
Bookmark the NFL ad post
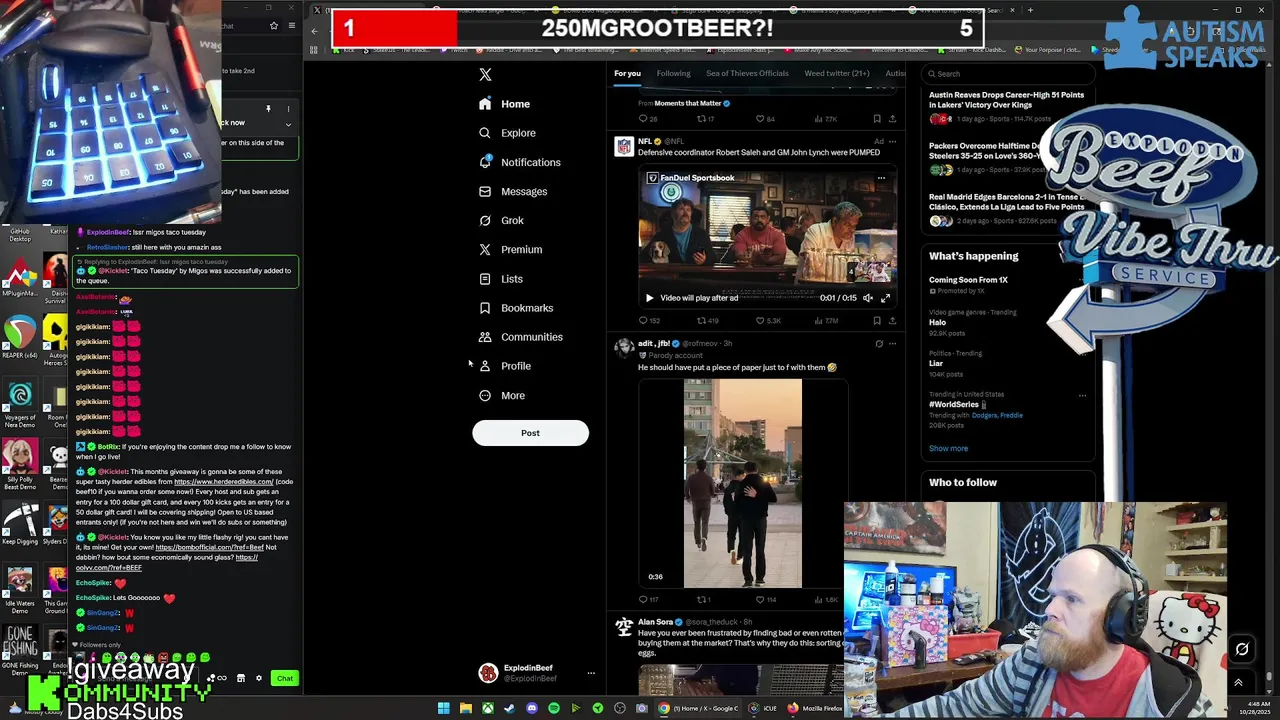pos(877,321)
